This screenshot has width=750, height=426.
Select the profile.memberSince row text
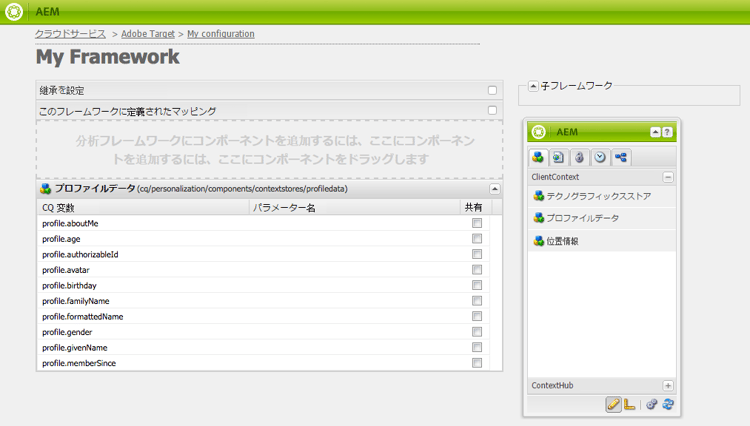(x=79, y=363)
